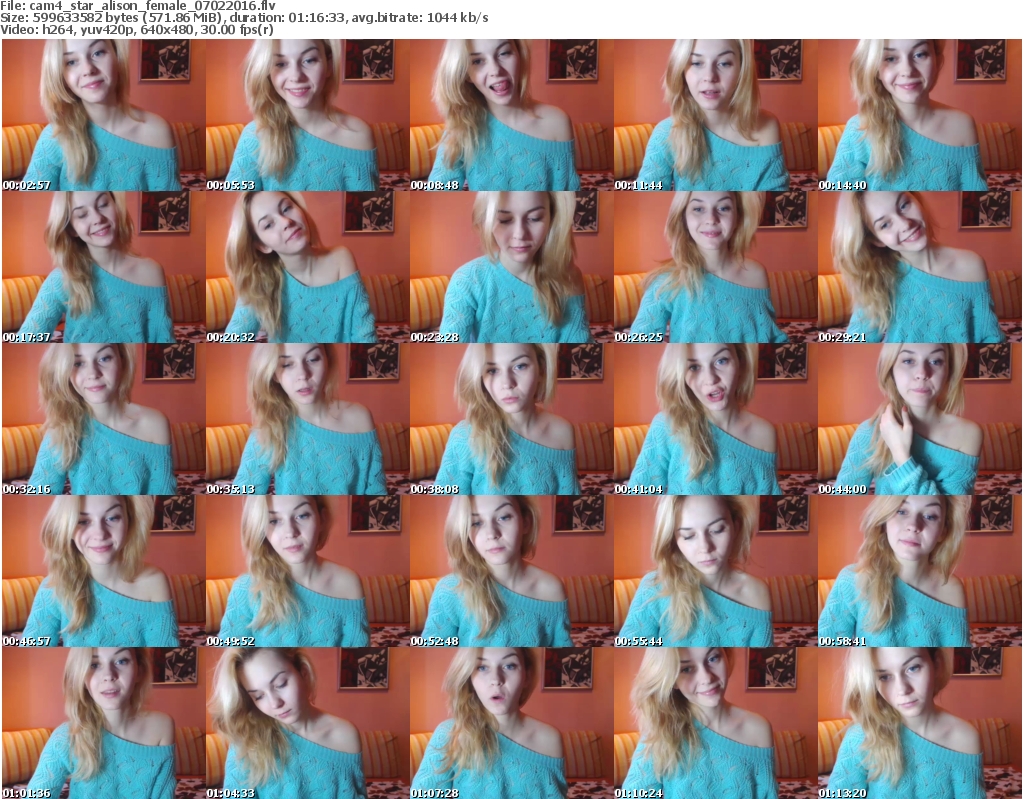Select the thumbnail stamped 00:52:48

[511, 572]
